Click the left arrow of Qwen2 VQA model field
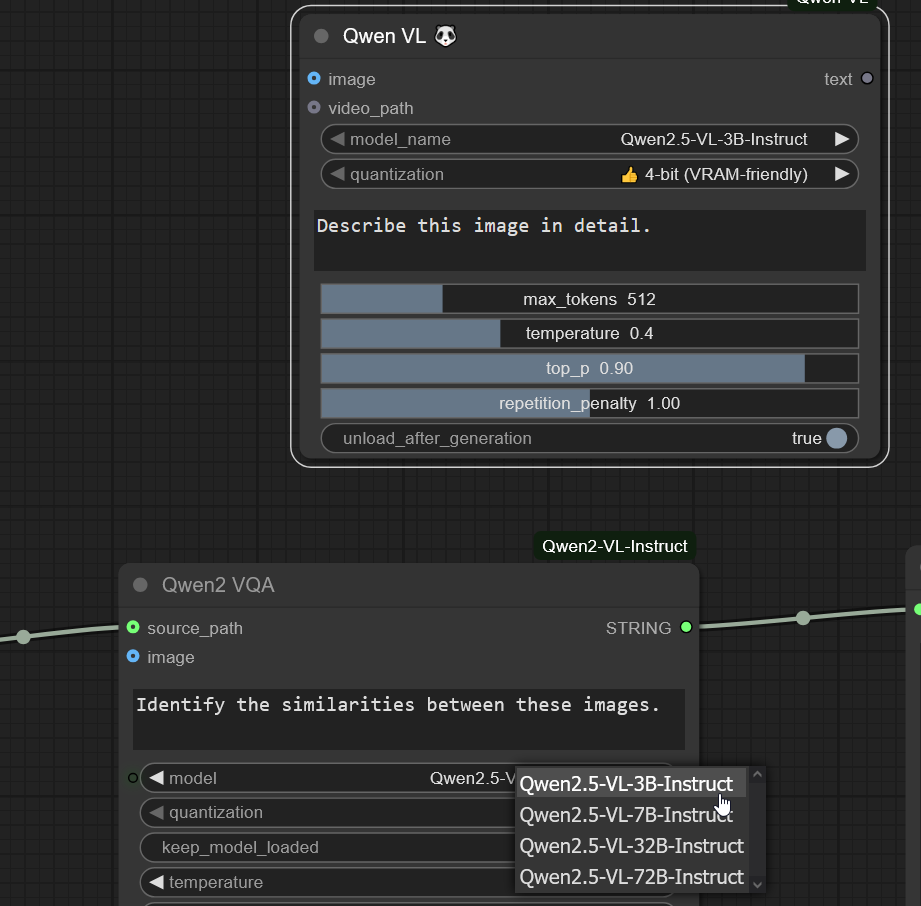This screenshot has height=906, width=921. [156, 778]
